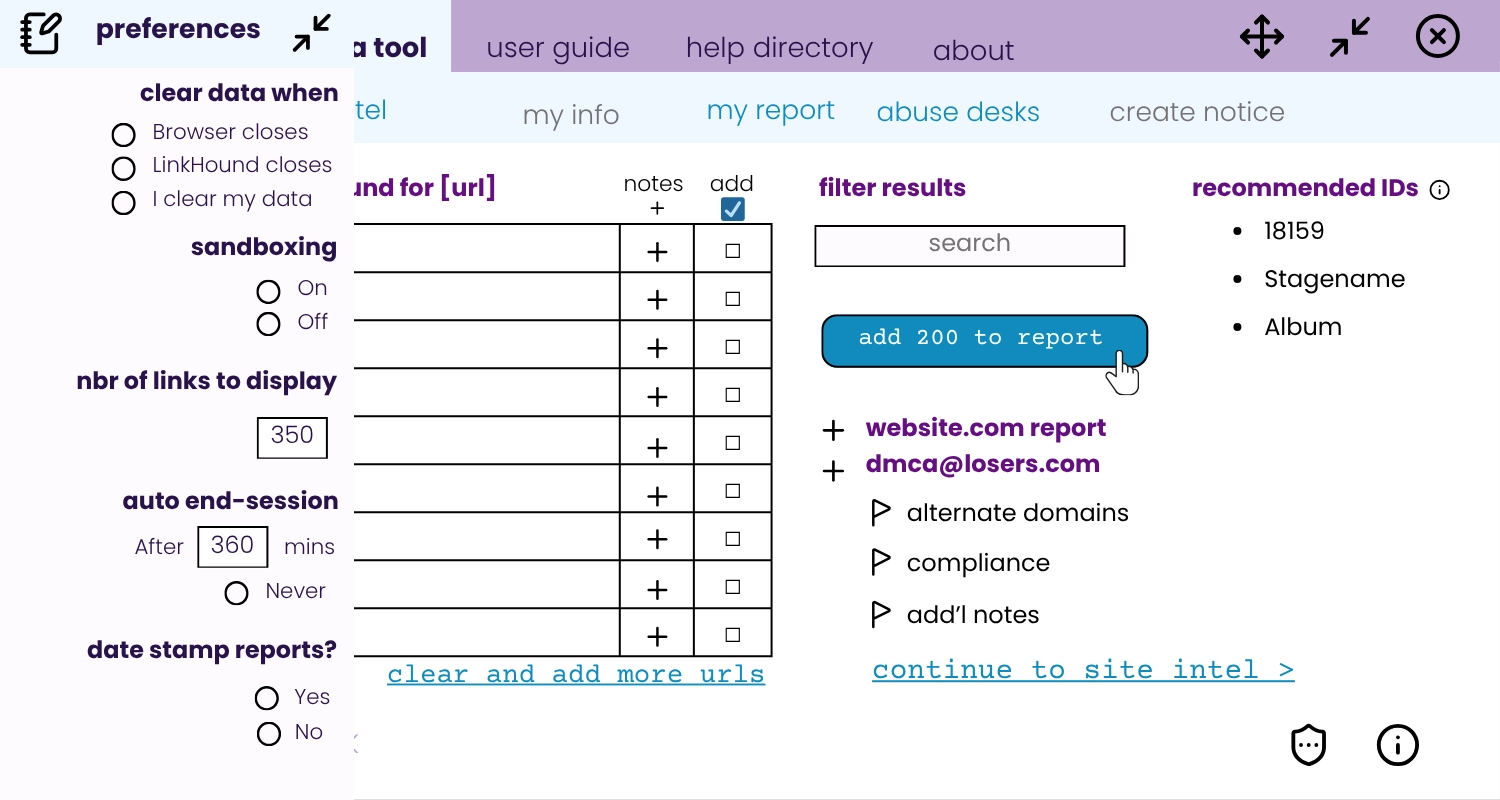Screen dimensions: 1500x800
Task: Toggle the add-all checkbox in the table header
Action: 733,209
